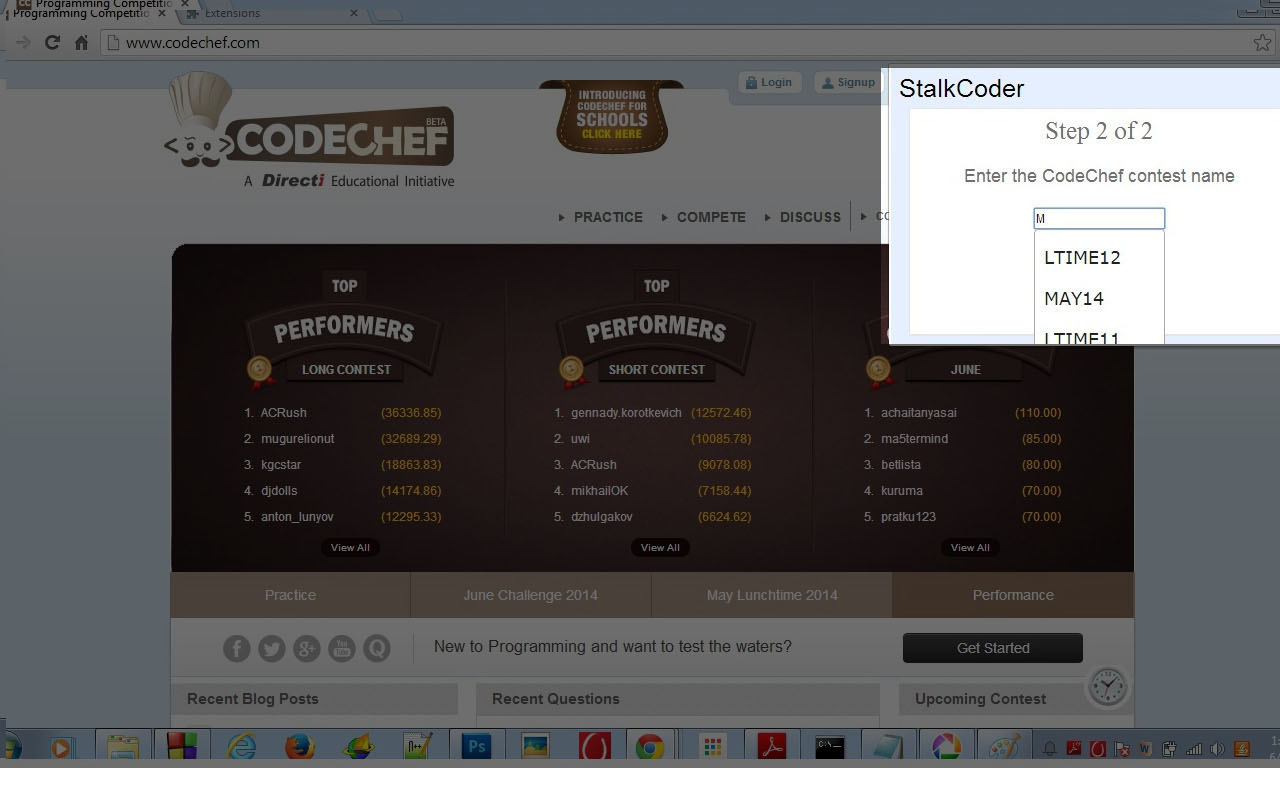The width and height of the screenshot is (1280, 800).
Task: Open gennady.korotkevich's profile link
Action: coord(626,412)
